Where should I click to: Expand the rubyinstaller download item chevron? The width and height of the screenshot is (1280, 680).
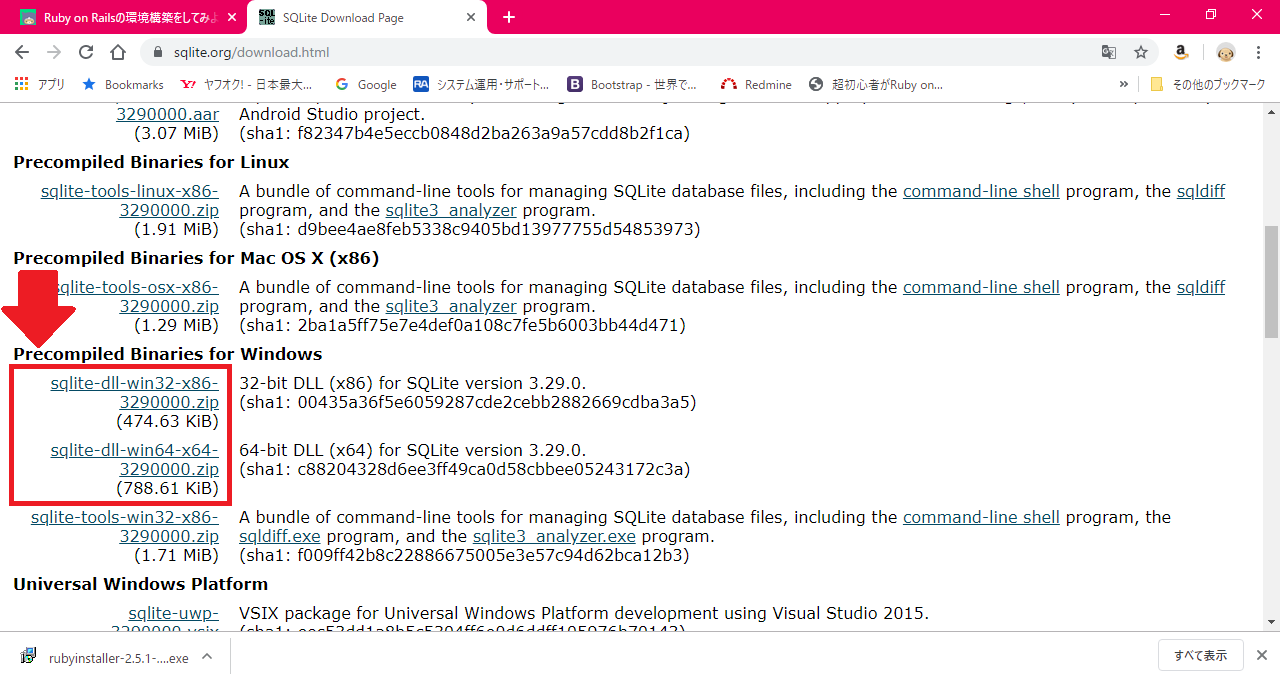click(206, 658)
